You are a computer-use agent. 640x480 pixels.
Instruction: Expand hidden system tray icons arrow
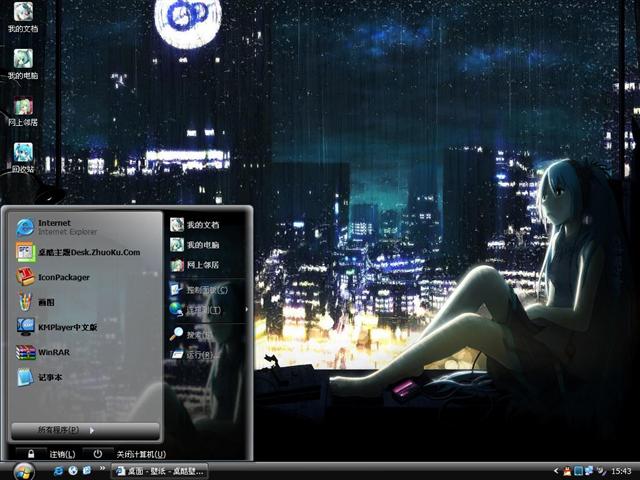click(x=556, y=471)
